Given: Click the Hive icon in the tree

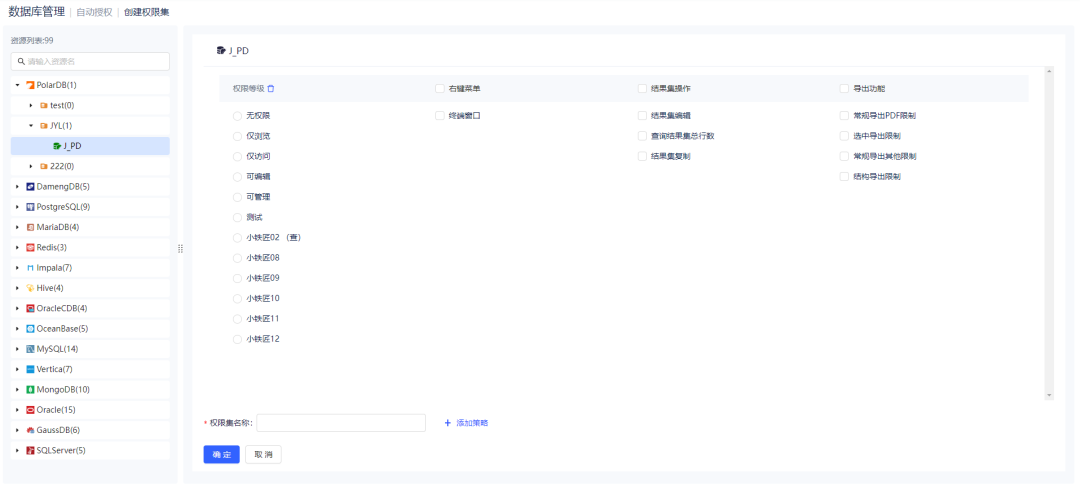Looking at the screenshot, I should (x=31, y=288).
